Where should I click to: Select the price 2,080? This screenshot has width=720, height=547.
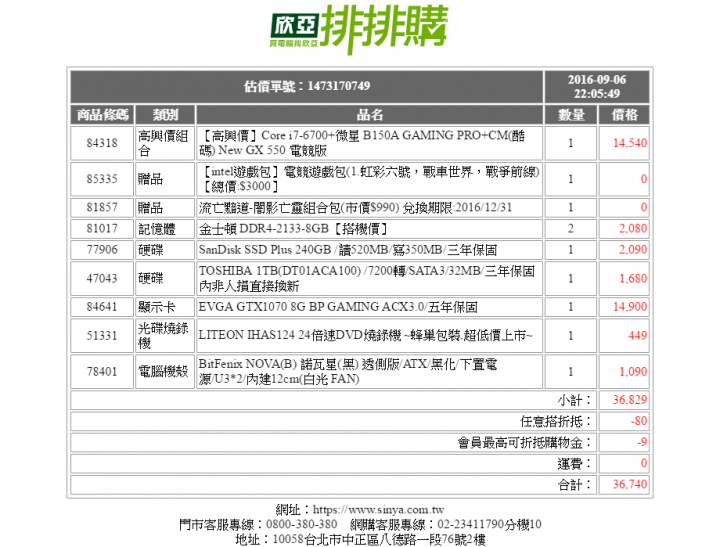click(x=633, y=228)
